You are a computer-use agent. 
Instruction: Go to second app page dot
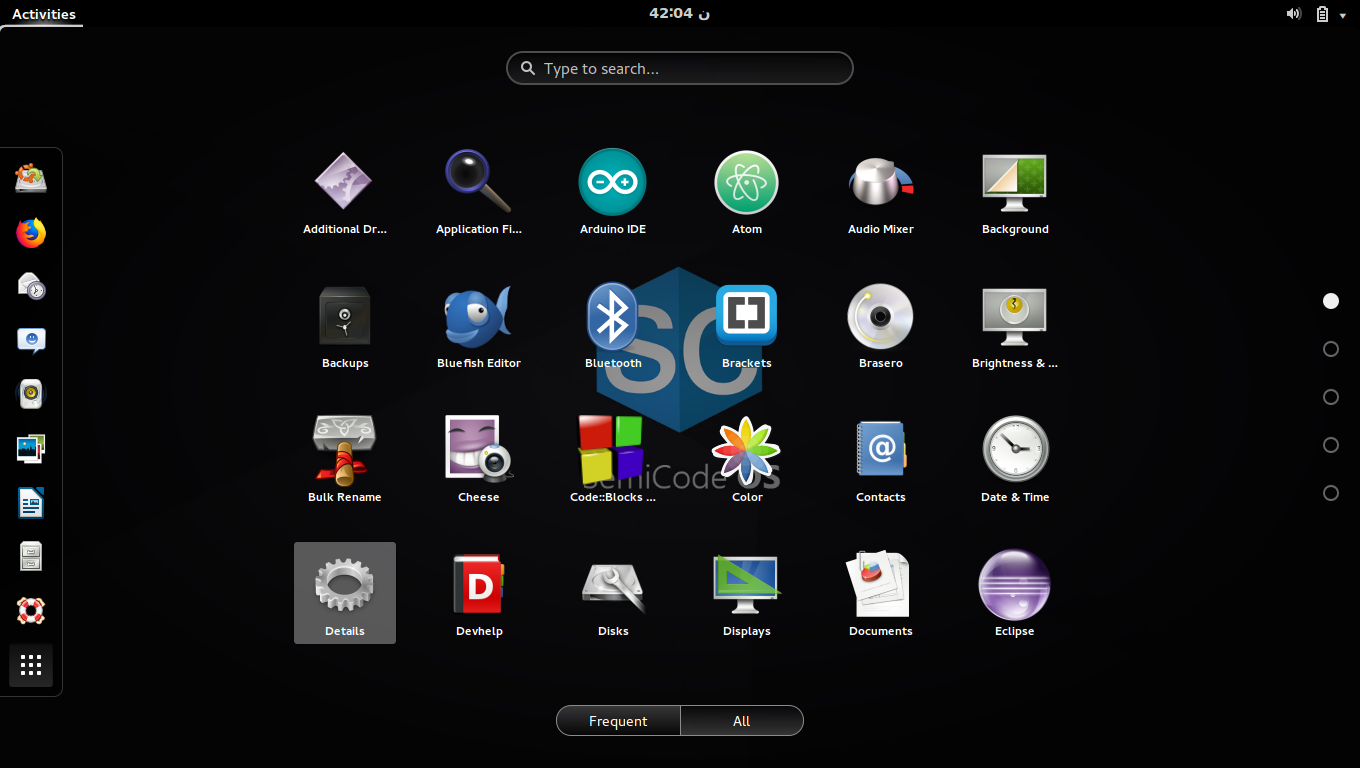click(1331, 349)
